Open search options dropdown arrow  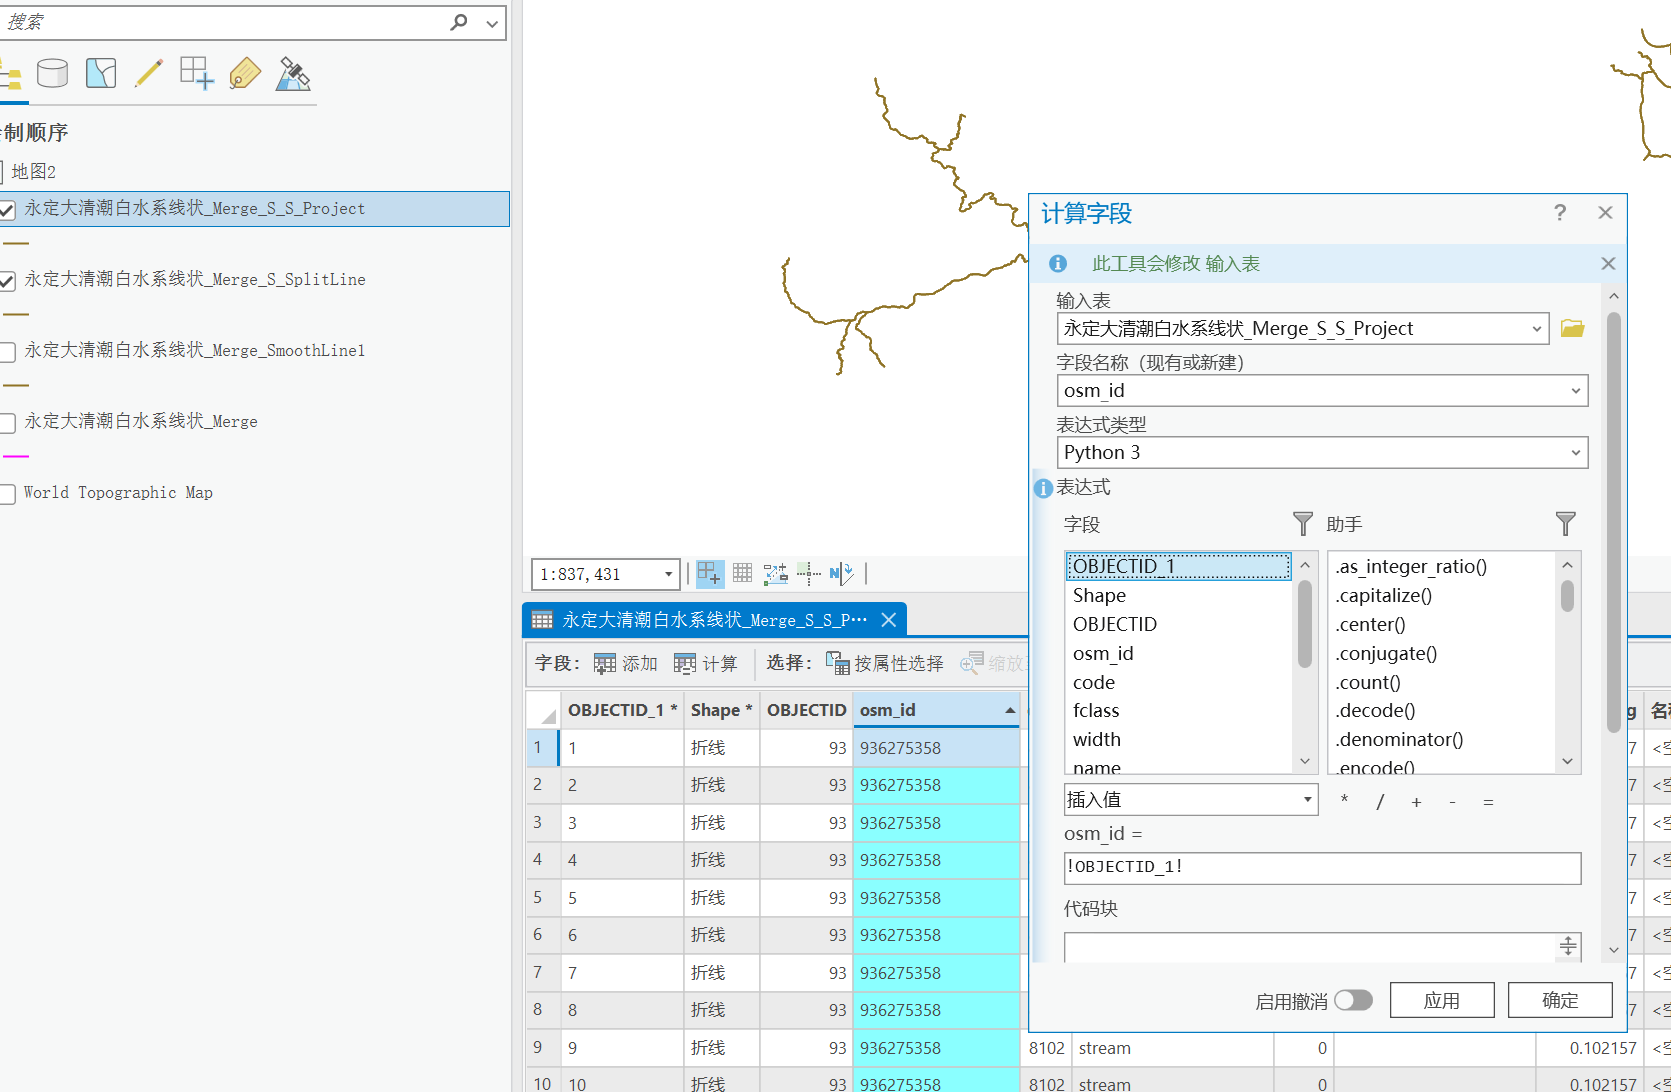pos(492,23)
